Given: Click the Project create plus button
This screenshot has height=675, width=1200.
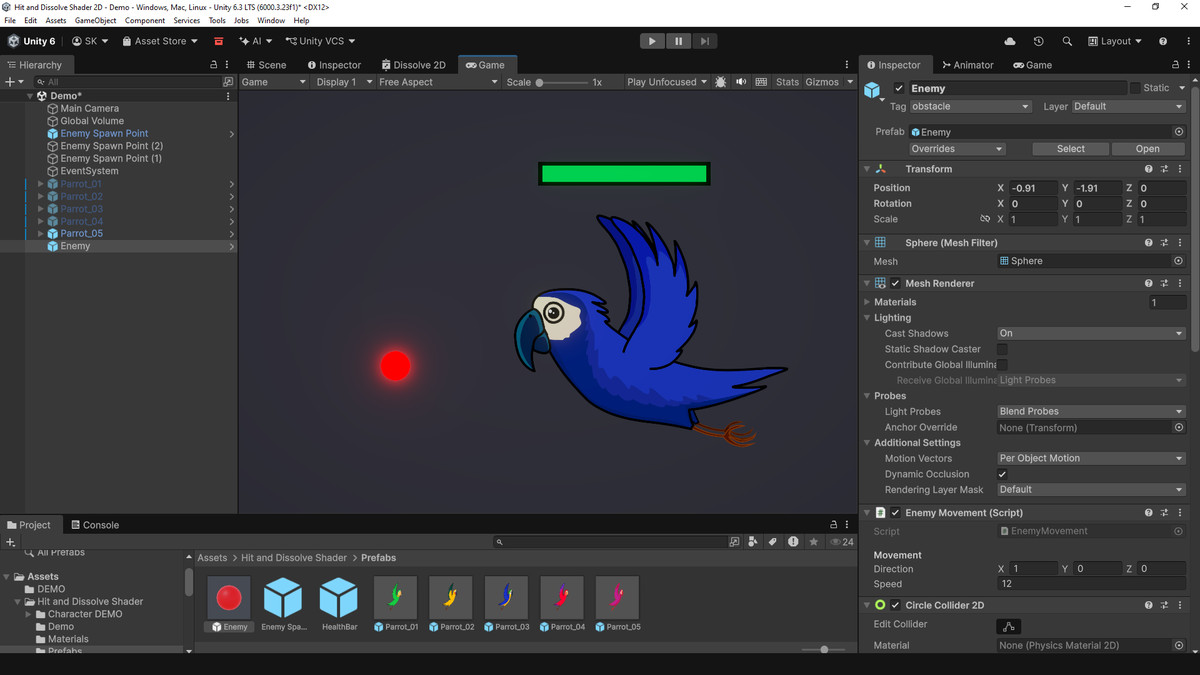Looking at the screenshot, I should pos(10,542).
